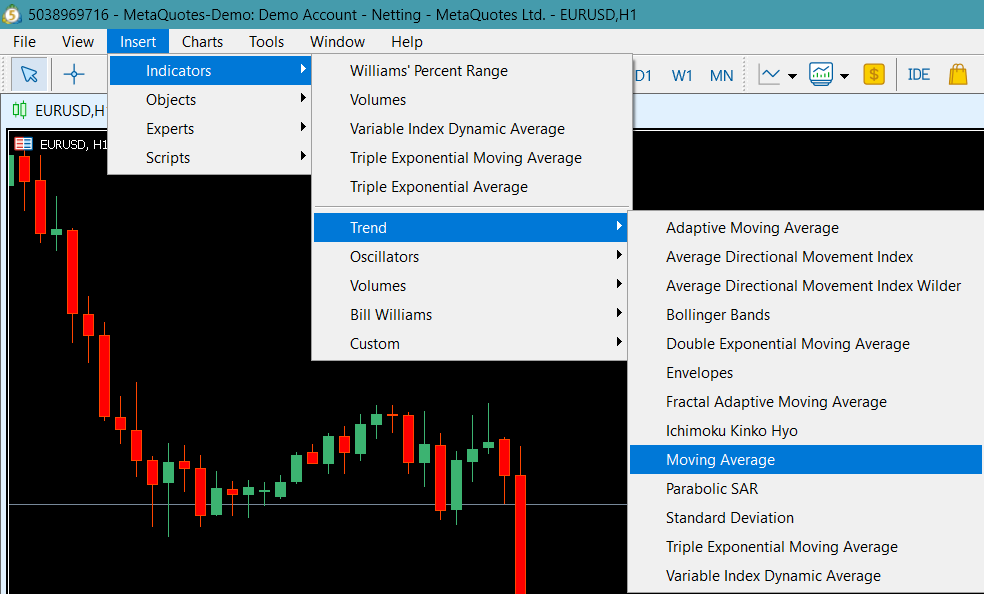The height and width of the screenshot is (594, 984).
Task: Open the Charts menu
Action: click(x=202, y=41)
